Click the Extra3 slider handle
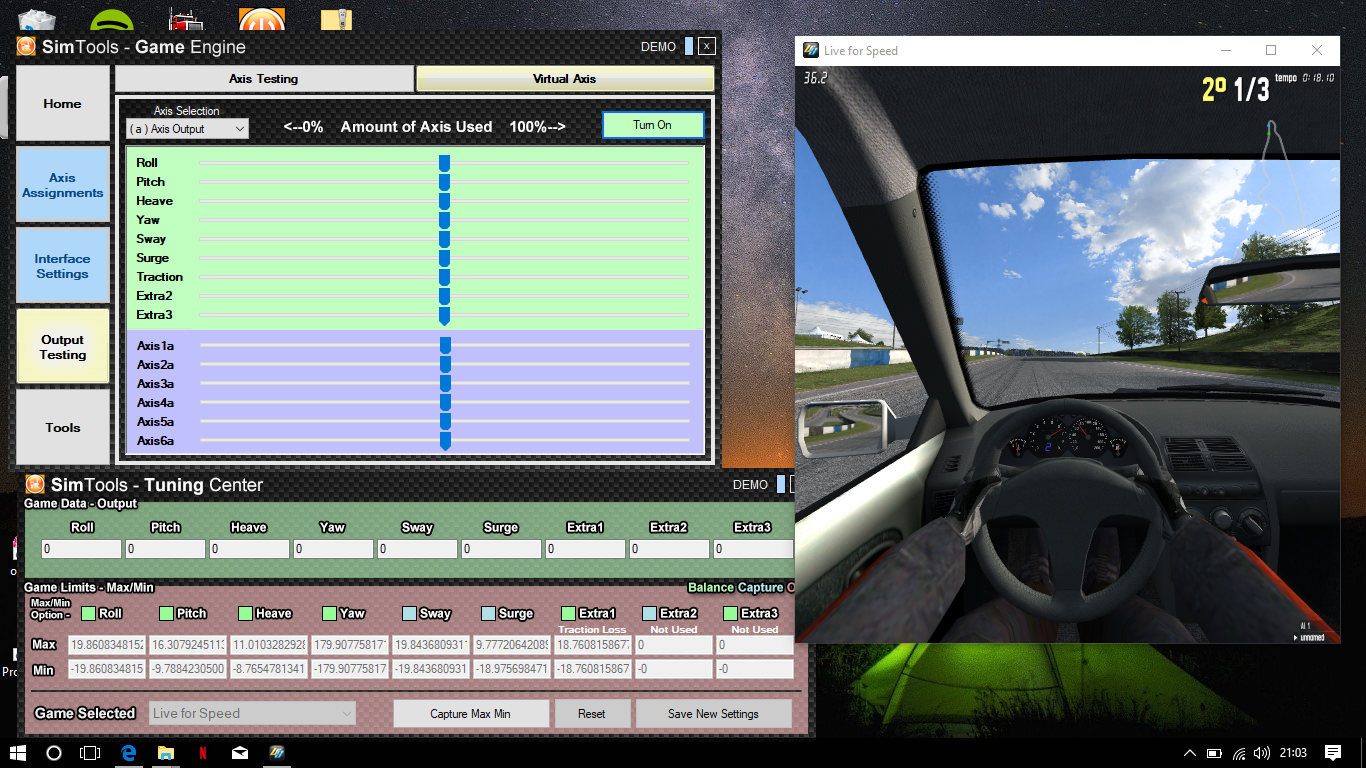Screen dimensions: 1366x768 click(444, 315)
